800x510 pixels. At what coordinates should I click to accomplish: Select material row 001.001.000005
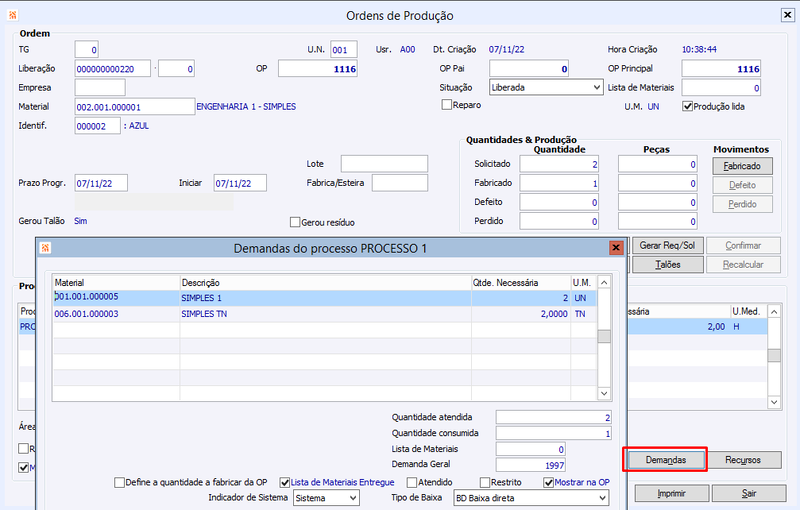point(324,298)
